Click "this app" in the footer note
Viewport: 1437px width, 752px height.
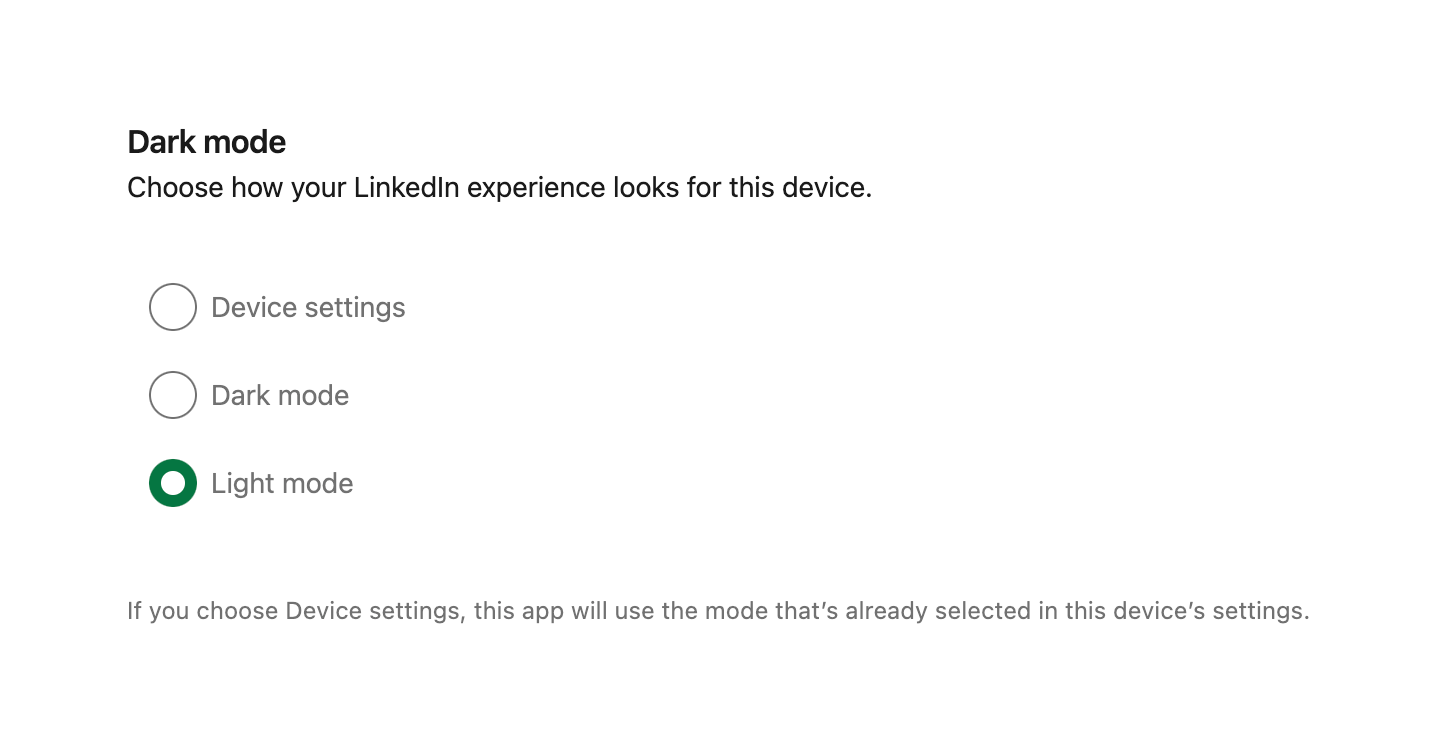519,611
